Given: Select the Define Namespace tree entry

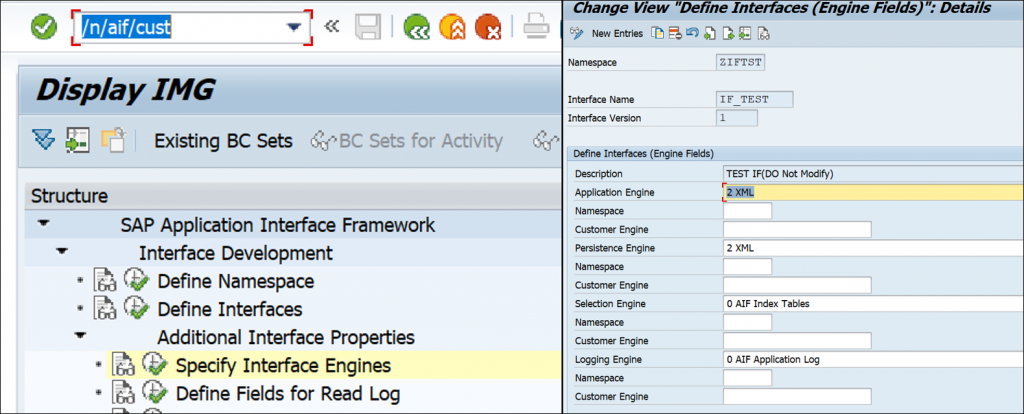Looking at the screenshot, I should coord(236,281).
